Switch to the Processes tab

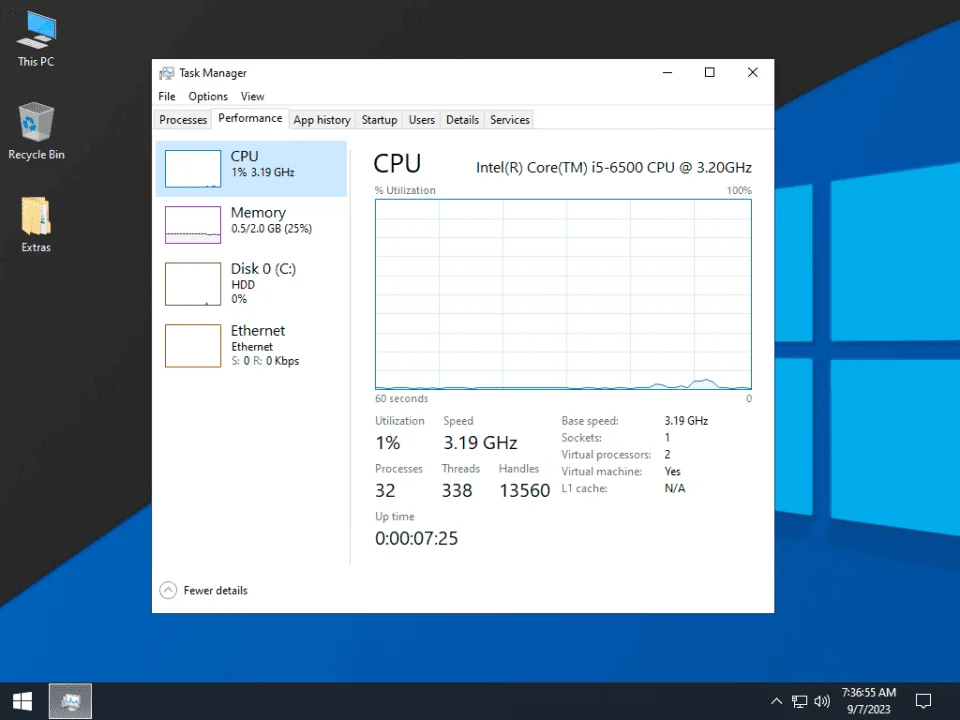click(183, 120)
